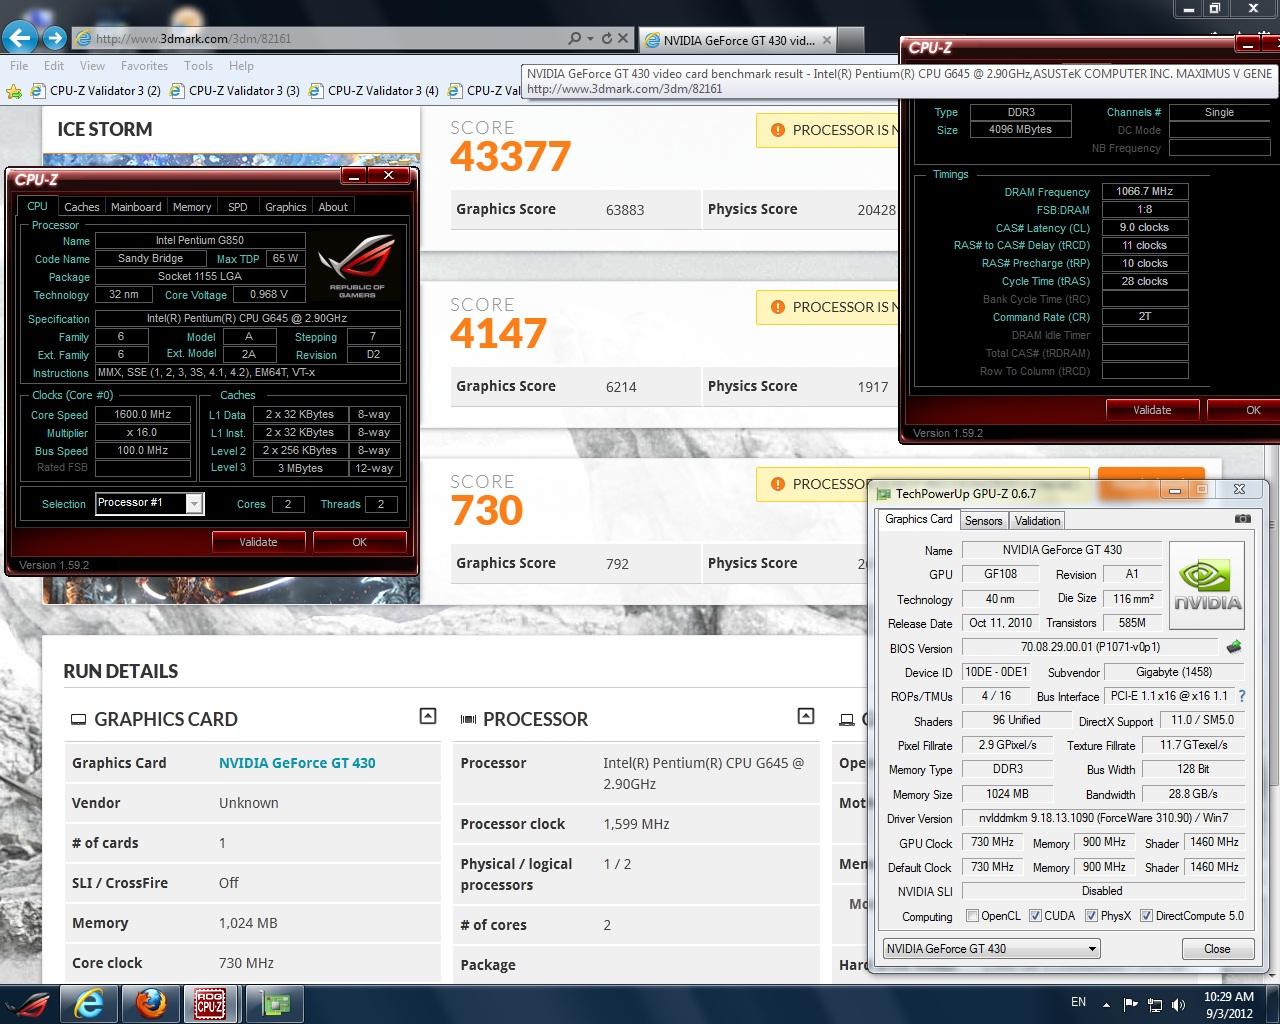Screen dimensions: 1280x1024
Task: Click the Action Center flag tray icon
Action: (x=1130, y=1004)
